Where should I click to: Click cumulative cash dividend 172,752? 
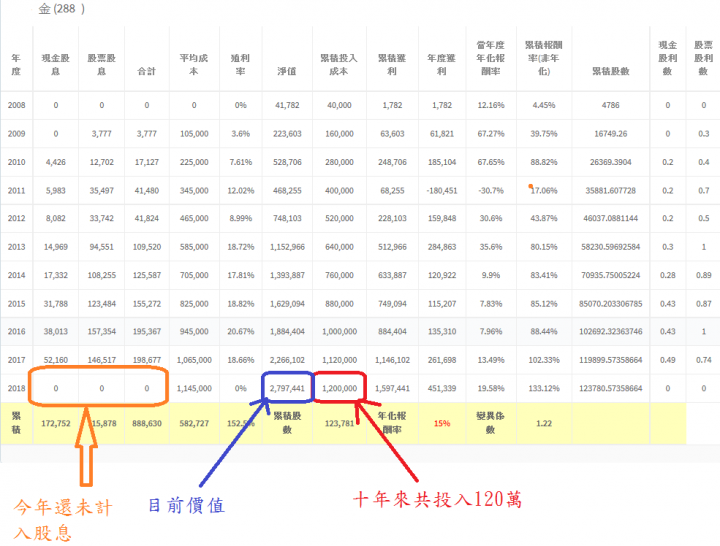(56, 423)
